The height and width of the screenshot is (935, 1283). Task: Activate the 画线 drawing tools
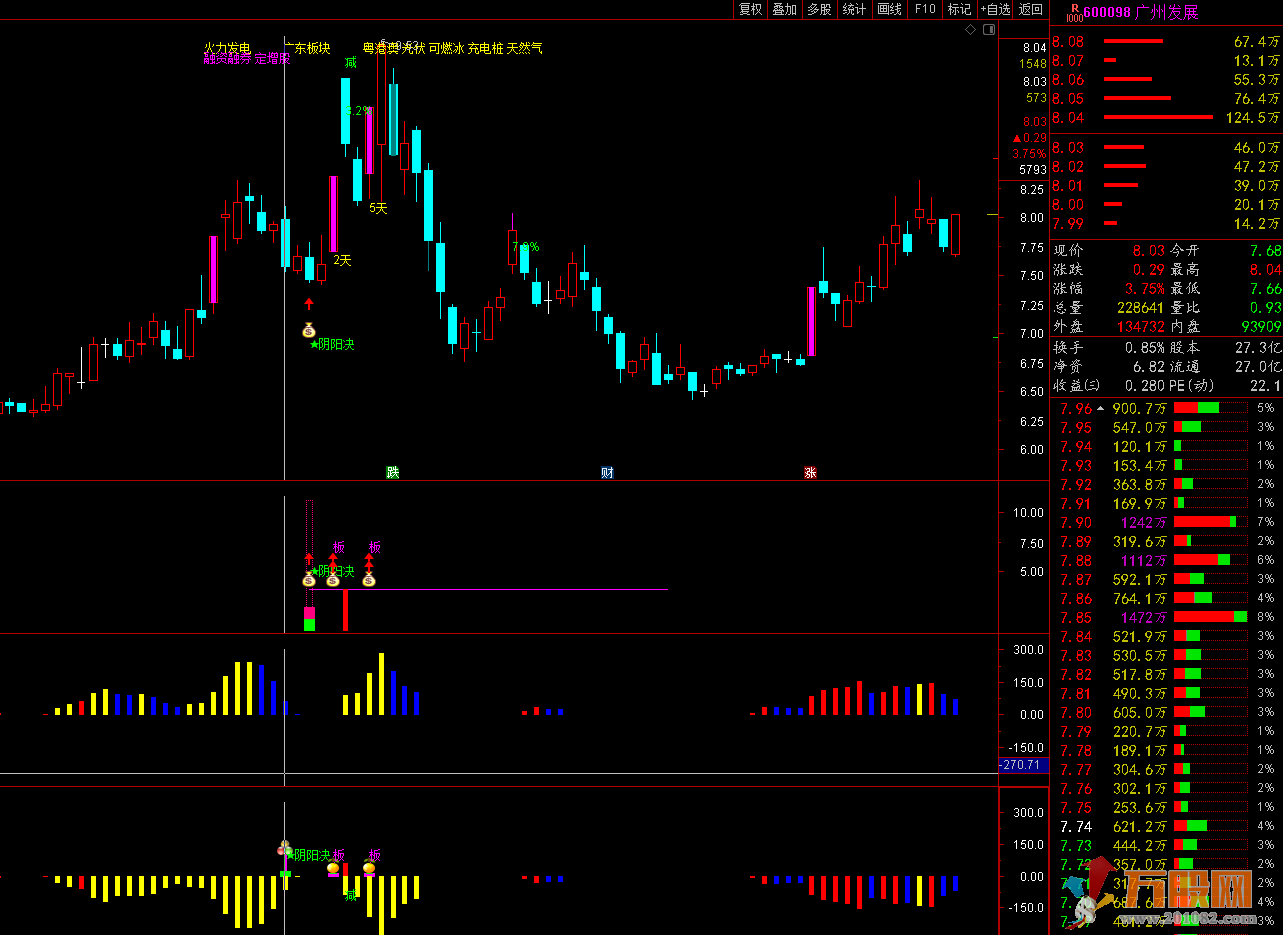(x=889, y=9)
